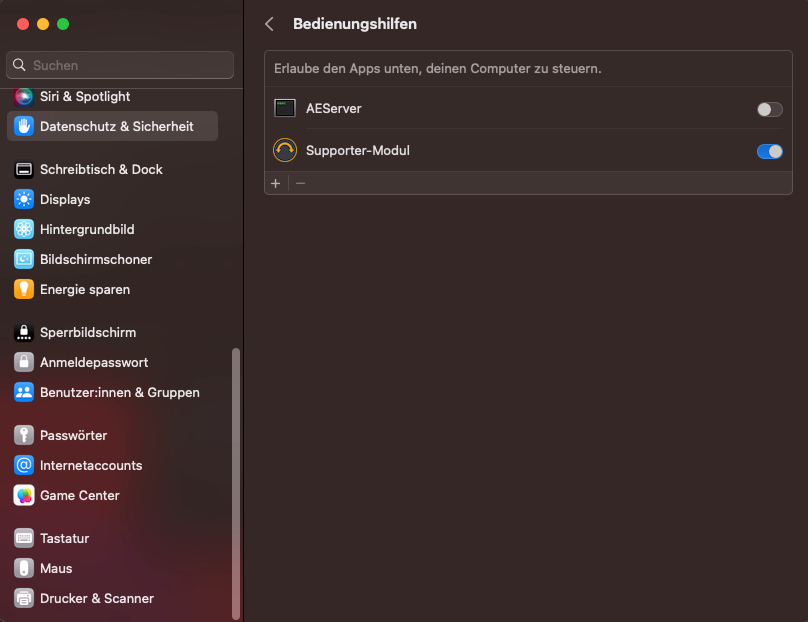The width and height of the screenshot is (808, 622).
Task: Go back using the chevron arrow
Action: pyautogui.click(x=269, y=24)
